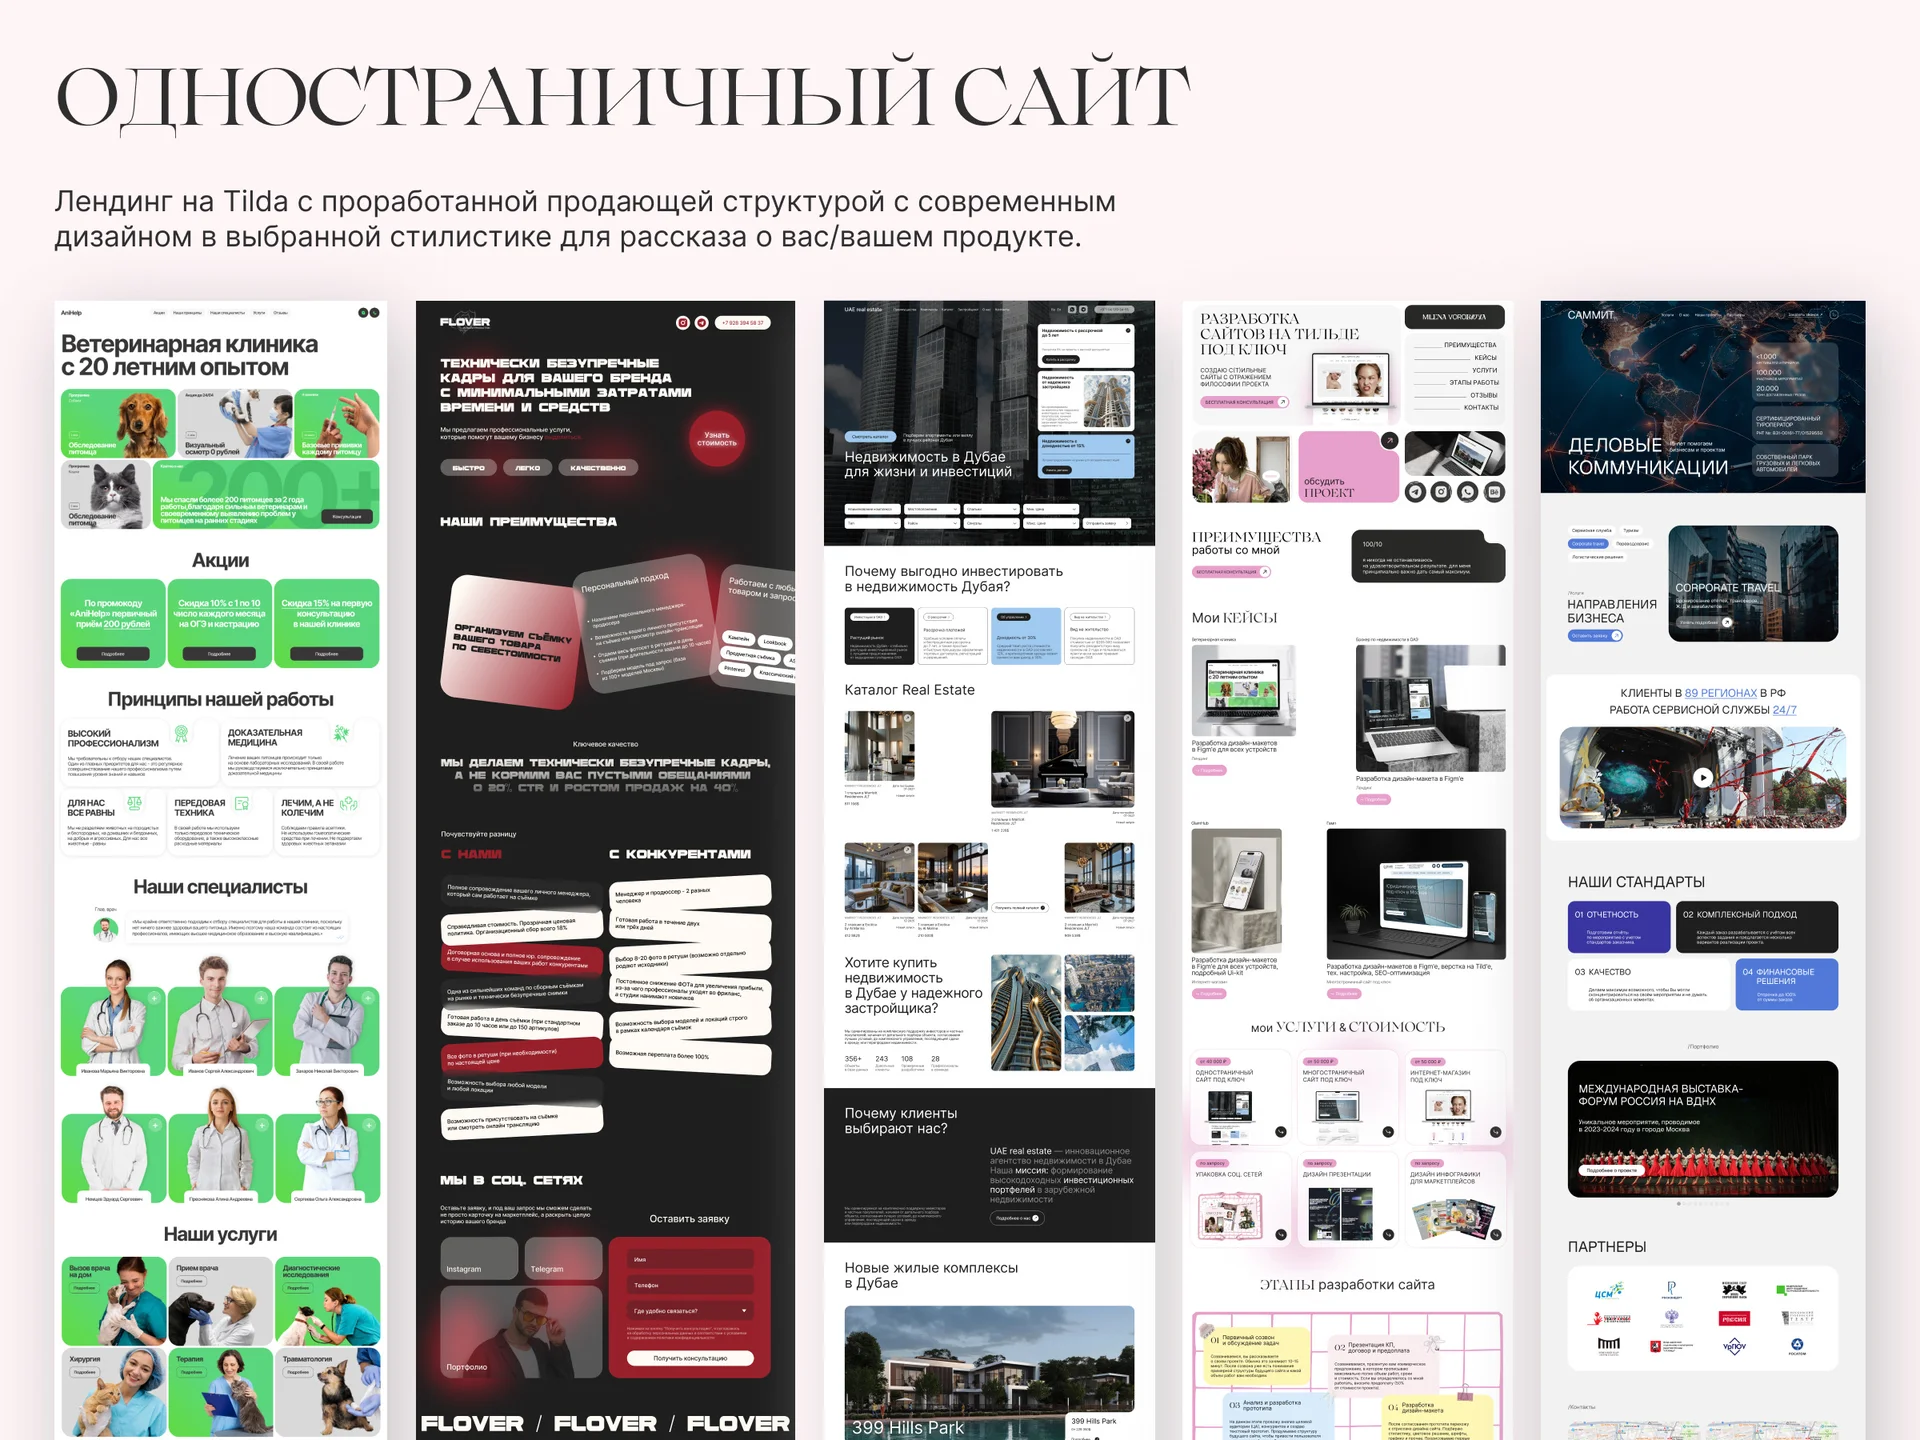Open the 'Тип' filter dropdown on Dubai page
Image resolution: width=1920 pixels, height=1440 pixels.
point(872,523)
